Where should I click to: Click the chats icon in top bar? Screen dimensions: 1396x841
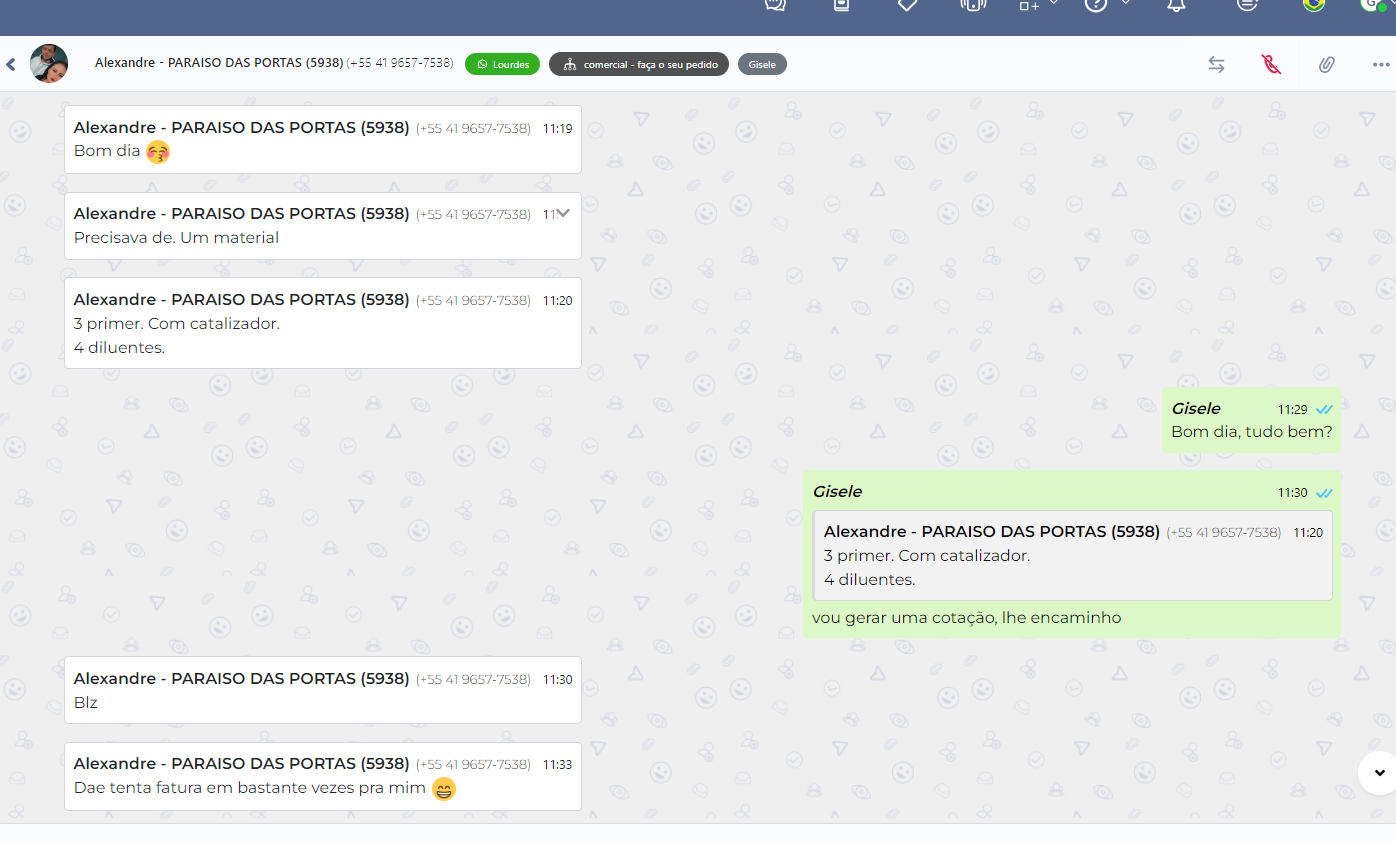(775, 5)
